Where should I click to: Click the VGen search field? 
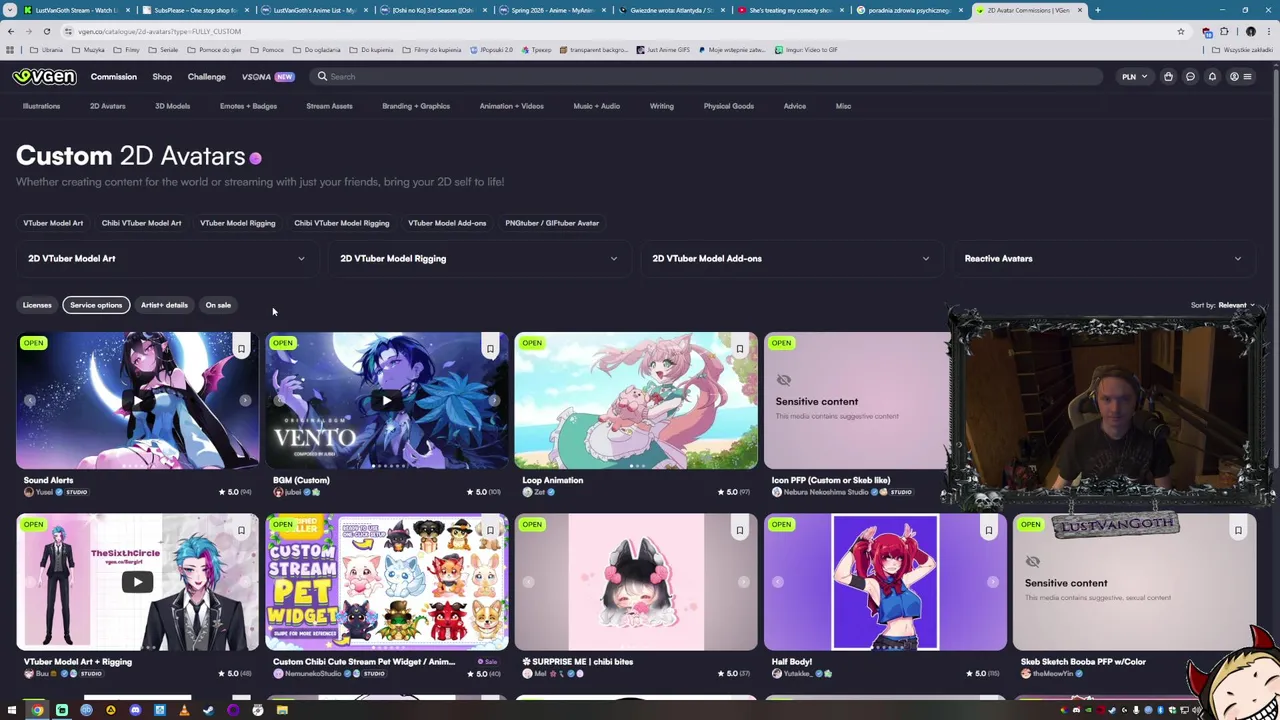coord(705,77)
